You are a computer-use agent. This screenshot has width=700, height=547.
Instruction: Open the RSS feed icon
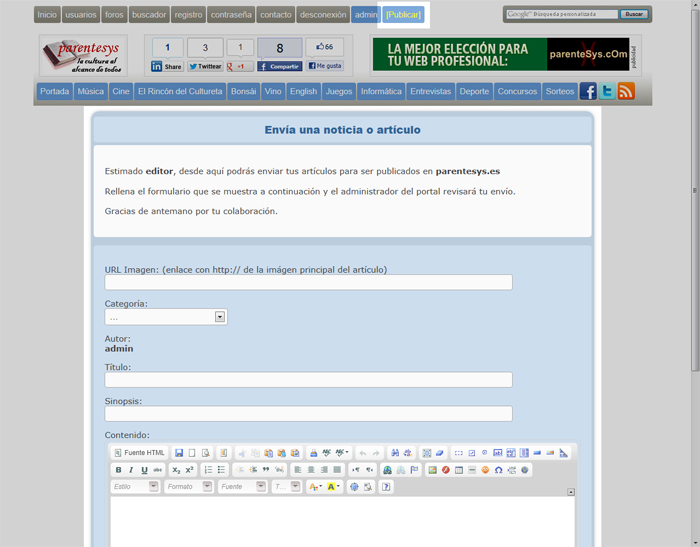626,91
